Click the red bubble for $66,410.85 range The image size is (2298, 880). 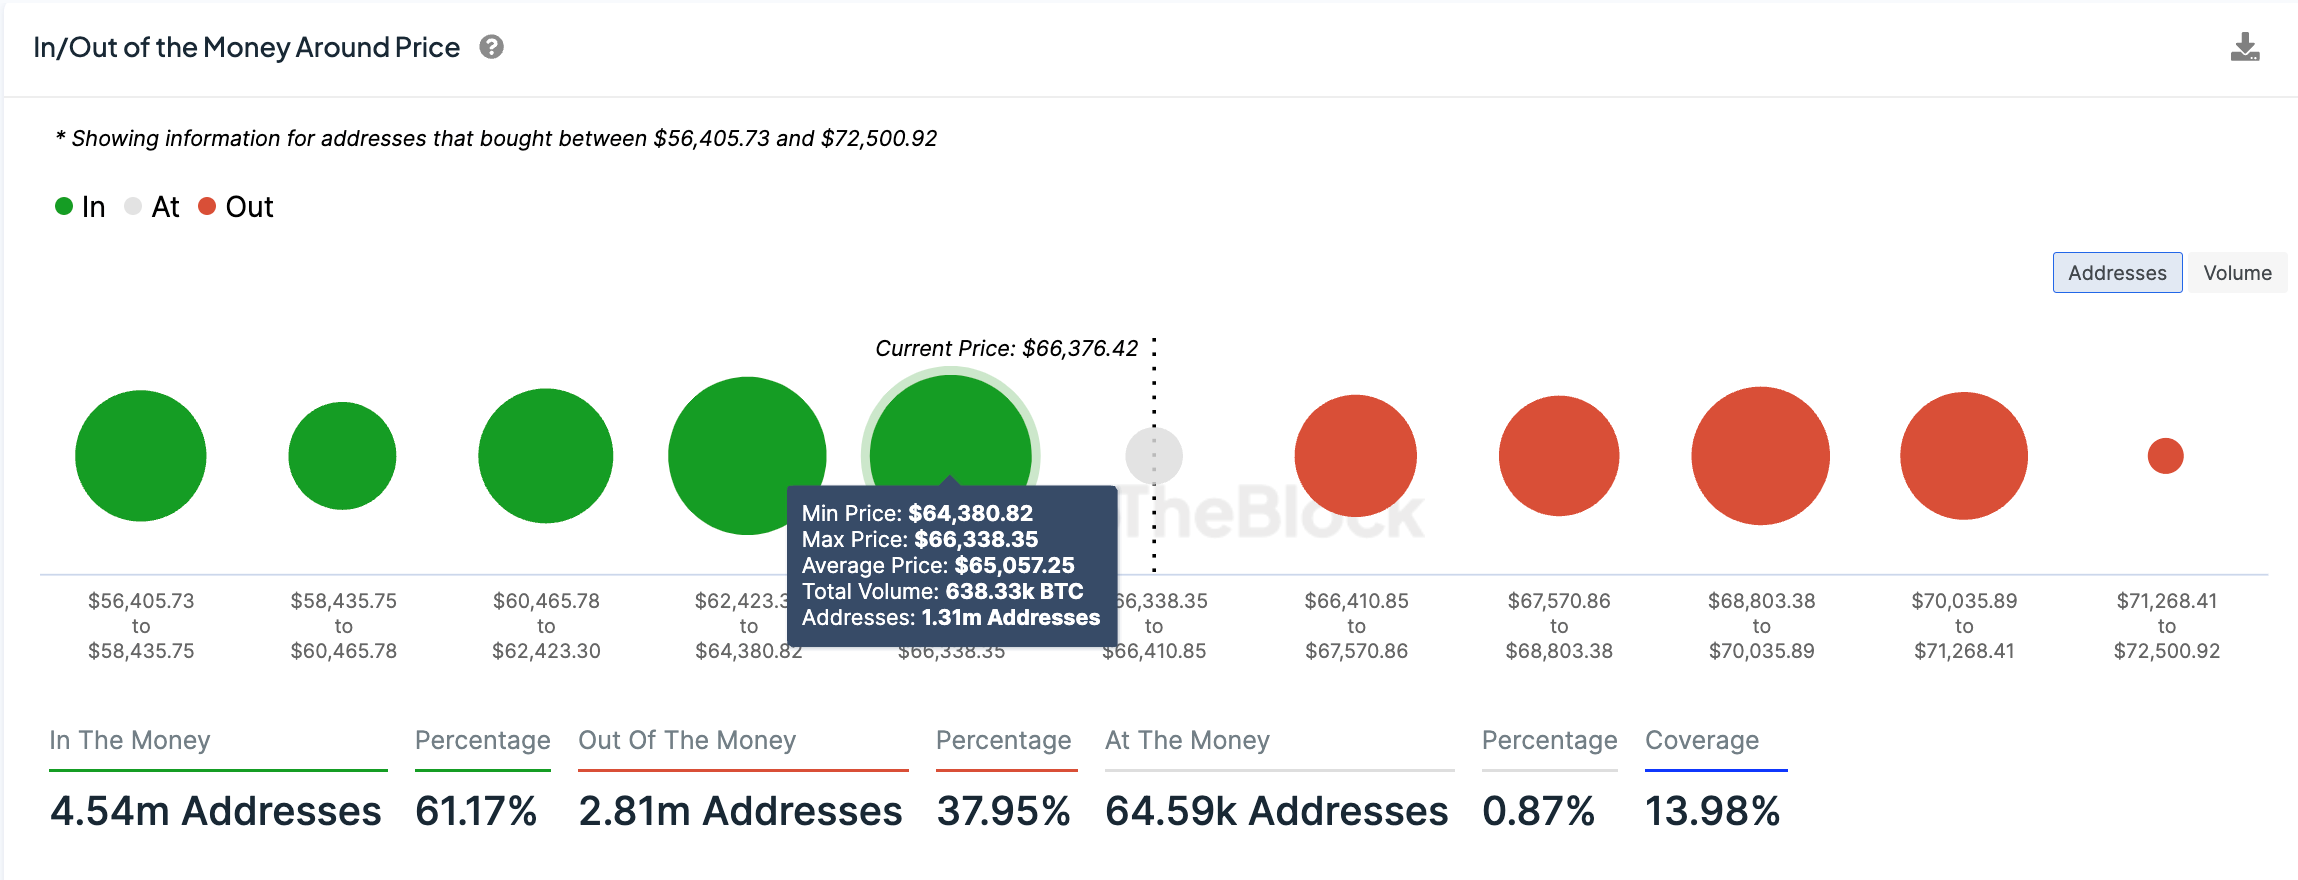(x=1356, y=456)
